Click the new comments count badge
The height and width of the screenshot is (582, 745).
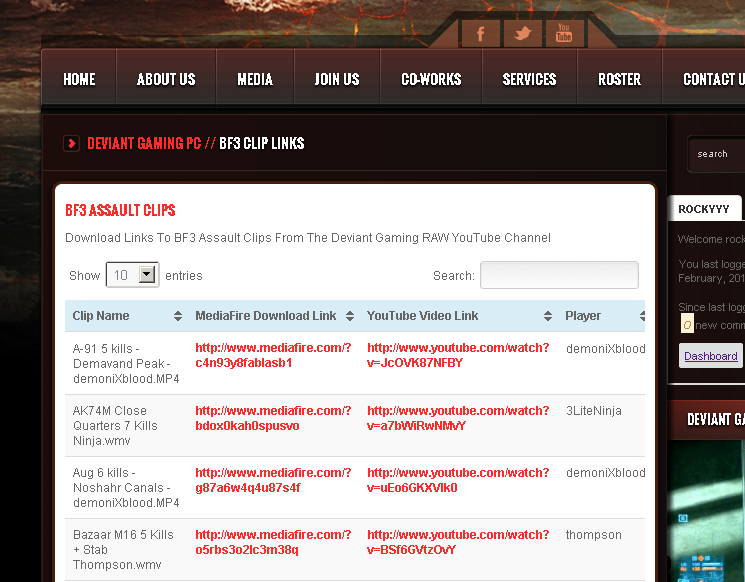[x=687, y=323]
